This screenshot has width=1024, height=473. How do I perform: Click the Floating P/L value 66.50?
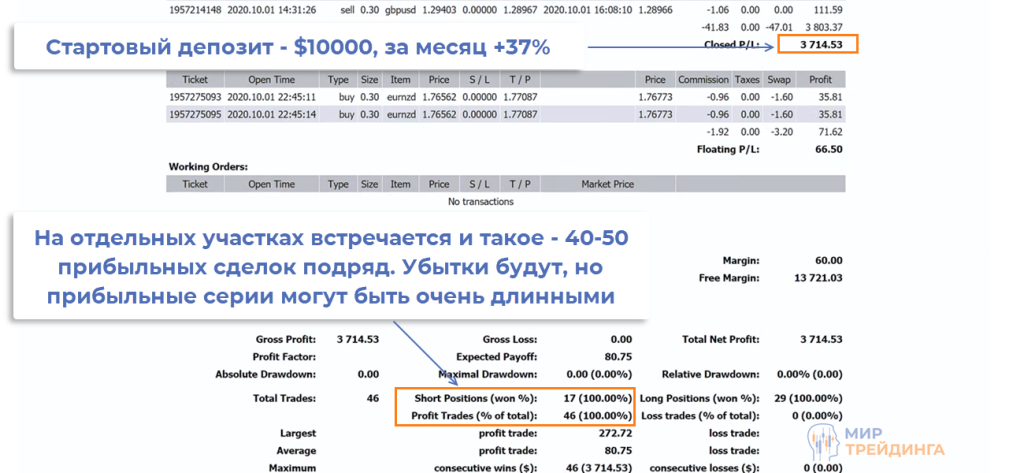point(825,149)
